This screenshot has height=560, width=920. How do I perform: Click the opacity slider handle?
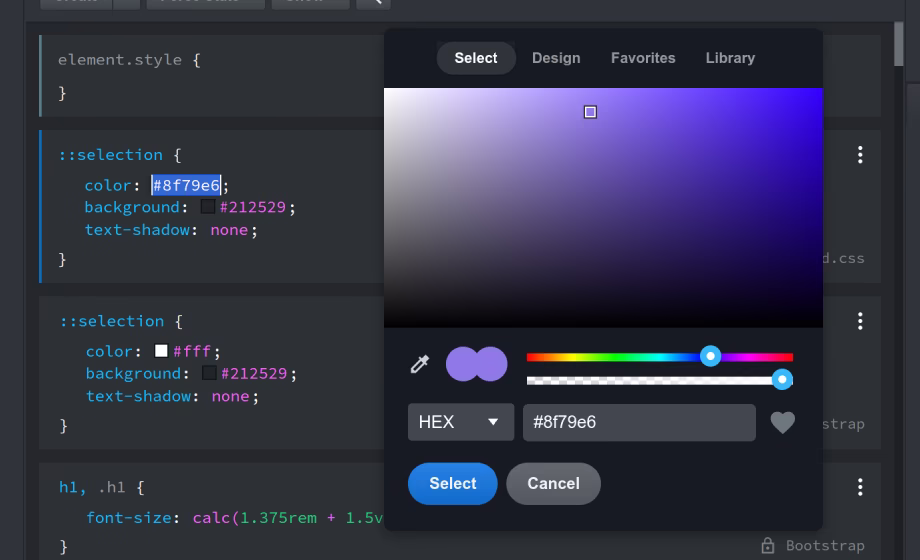tap(782, 379)
